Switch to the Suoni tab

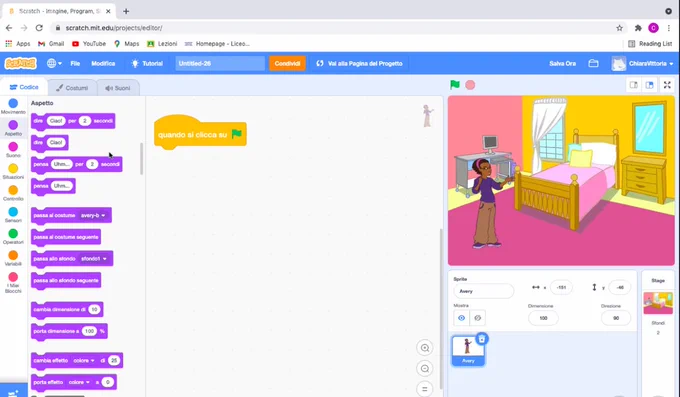click(118, 88)
